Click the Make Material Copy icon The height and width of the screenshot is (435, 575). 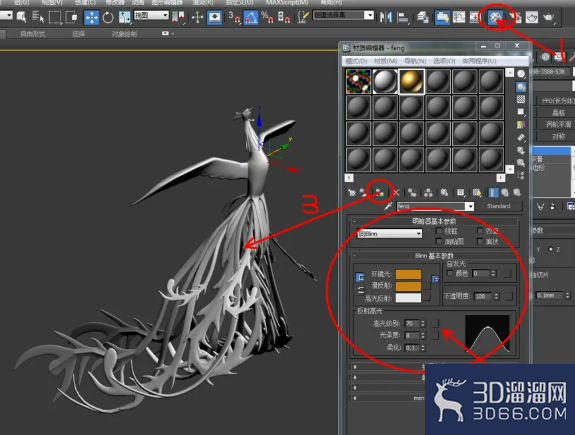pos(412,193)
